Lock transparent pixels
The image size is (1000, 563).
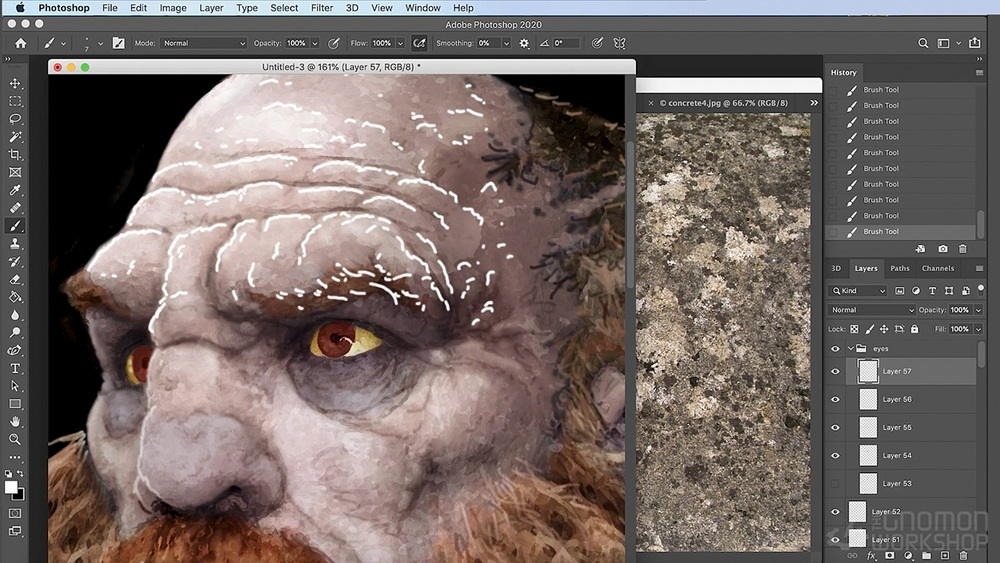[854, 329]
